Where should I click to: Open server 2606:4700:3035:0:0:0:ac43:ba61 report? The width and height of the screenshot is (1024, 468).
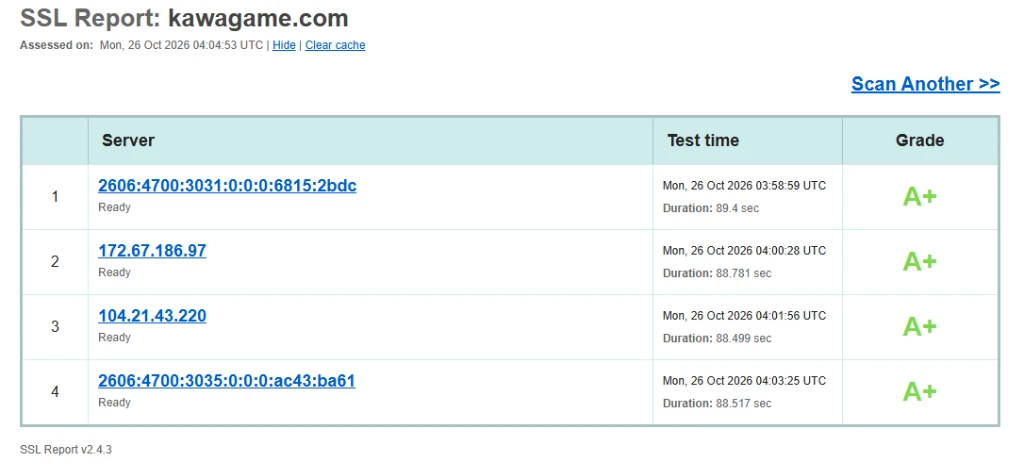pos(227,381)
